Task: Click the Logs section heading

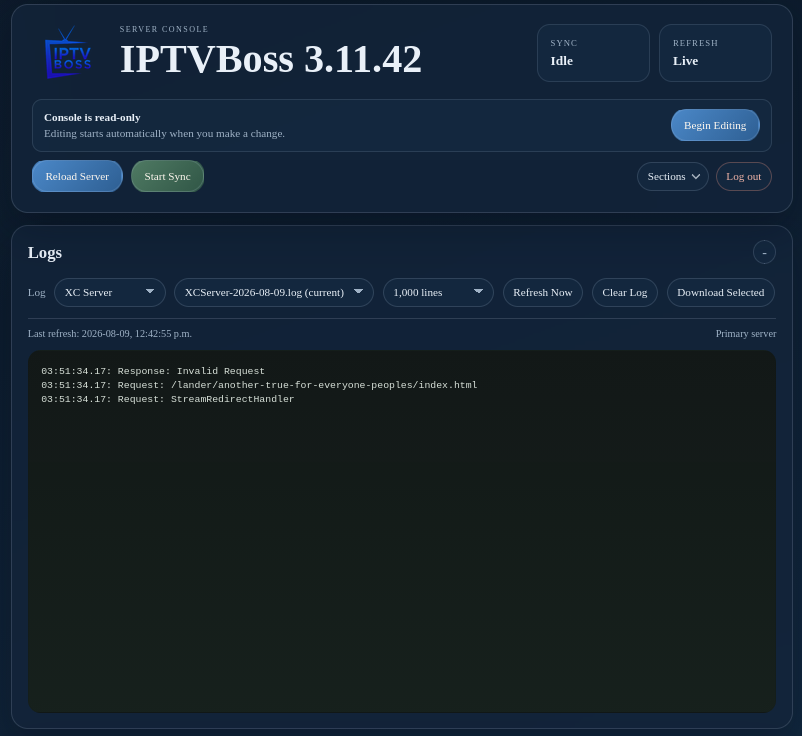Action: pos(45,253)
